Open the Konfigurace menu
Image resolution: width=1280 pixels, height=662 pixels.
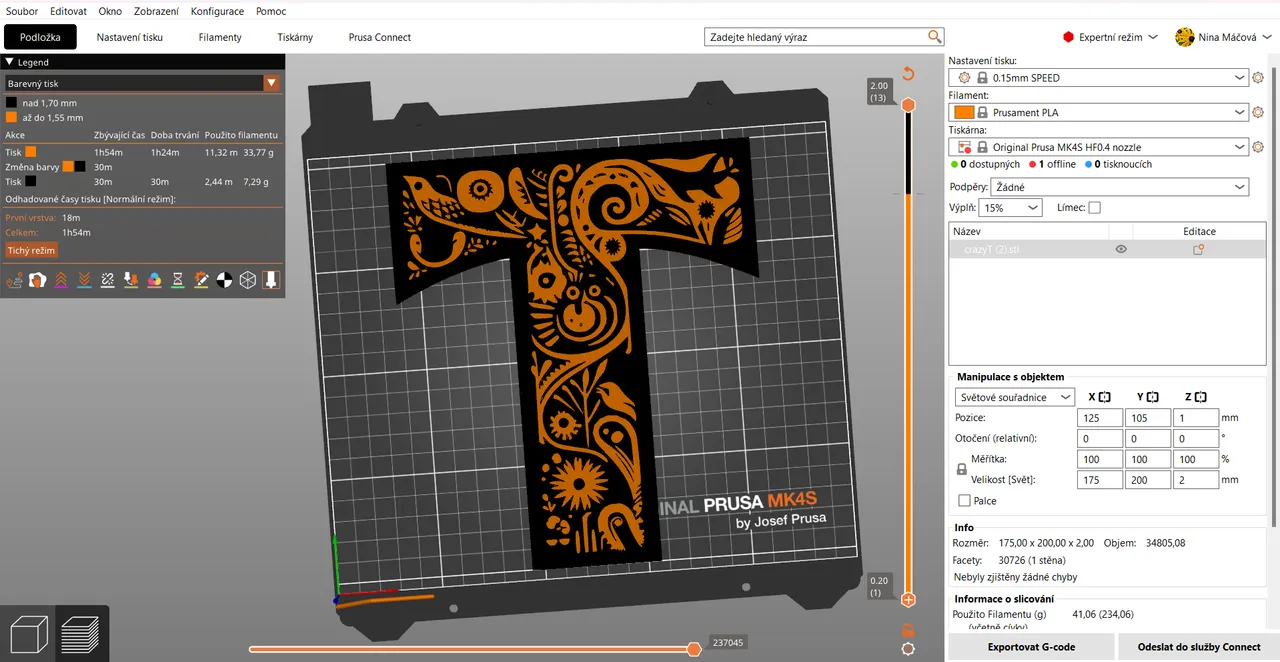tap(217, 11)
